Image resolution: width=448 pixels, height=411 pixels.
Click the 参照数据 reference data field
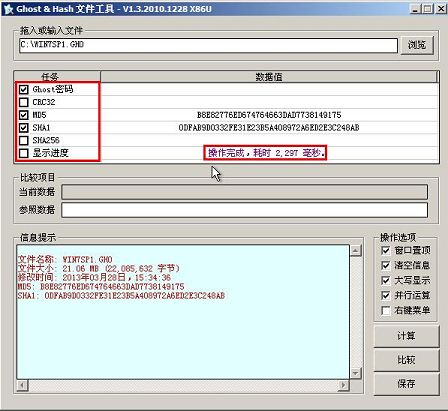[x=245, y=210]
